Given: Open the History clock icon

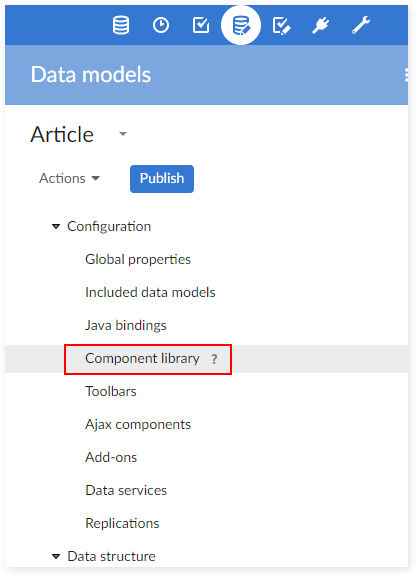Looking at the screenshot, I should [x=161, y=25].
